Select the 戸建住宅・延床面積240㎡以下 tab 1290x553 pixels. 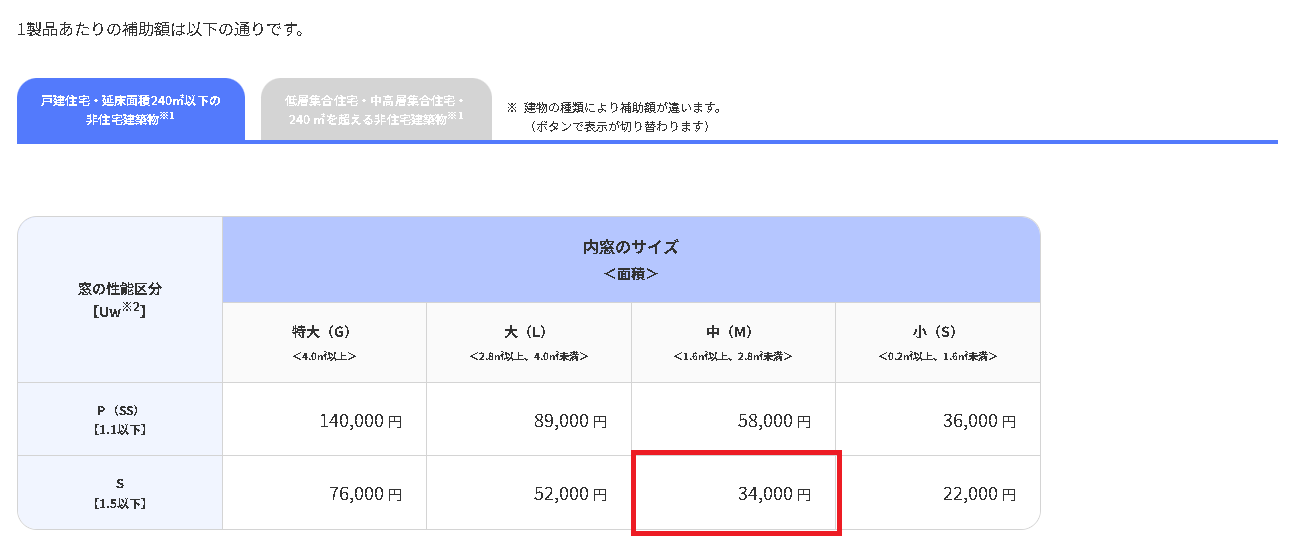click(131, 109)
